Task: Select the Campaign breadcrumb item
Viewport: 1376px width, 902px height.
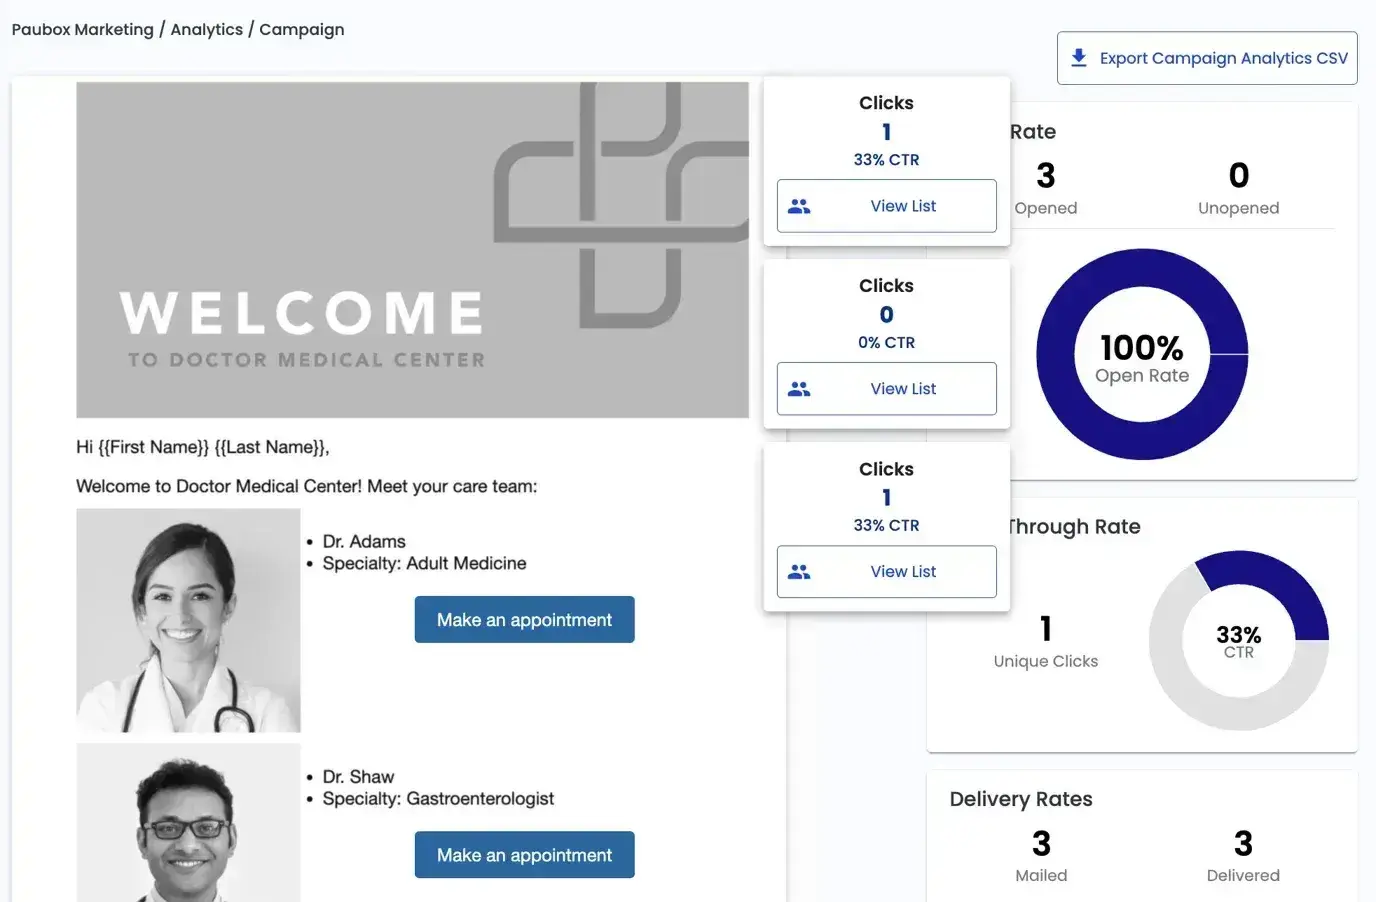Action: [301, 29]
